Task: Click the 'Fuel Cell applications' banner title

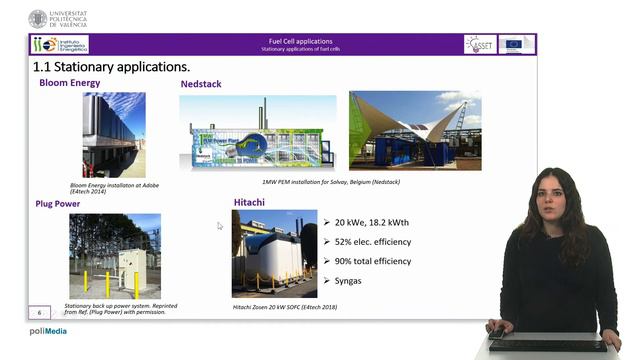Action: tap(300, 41)
